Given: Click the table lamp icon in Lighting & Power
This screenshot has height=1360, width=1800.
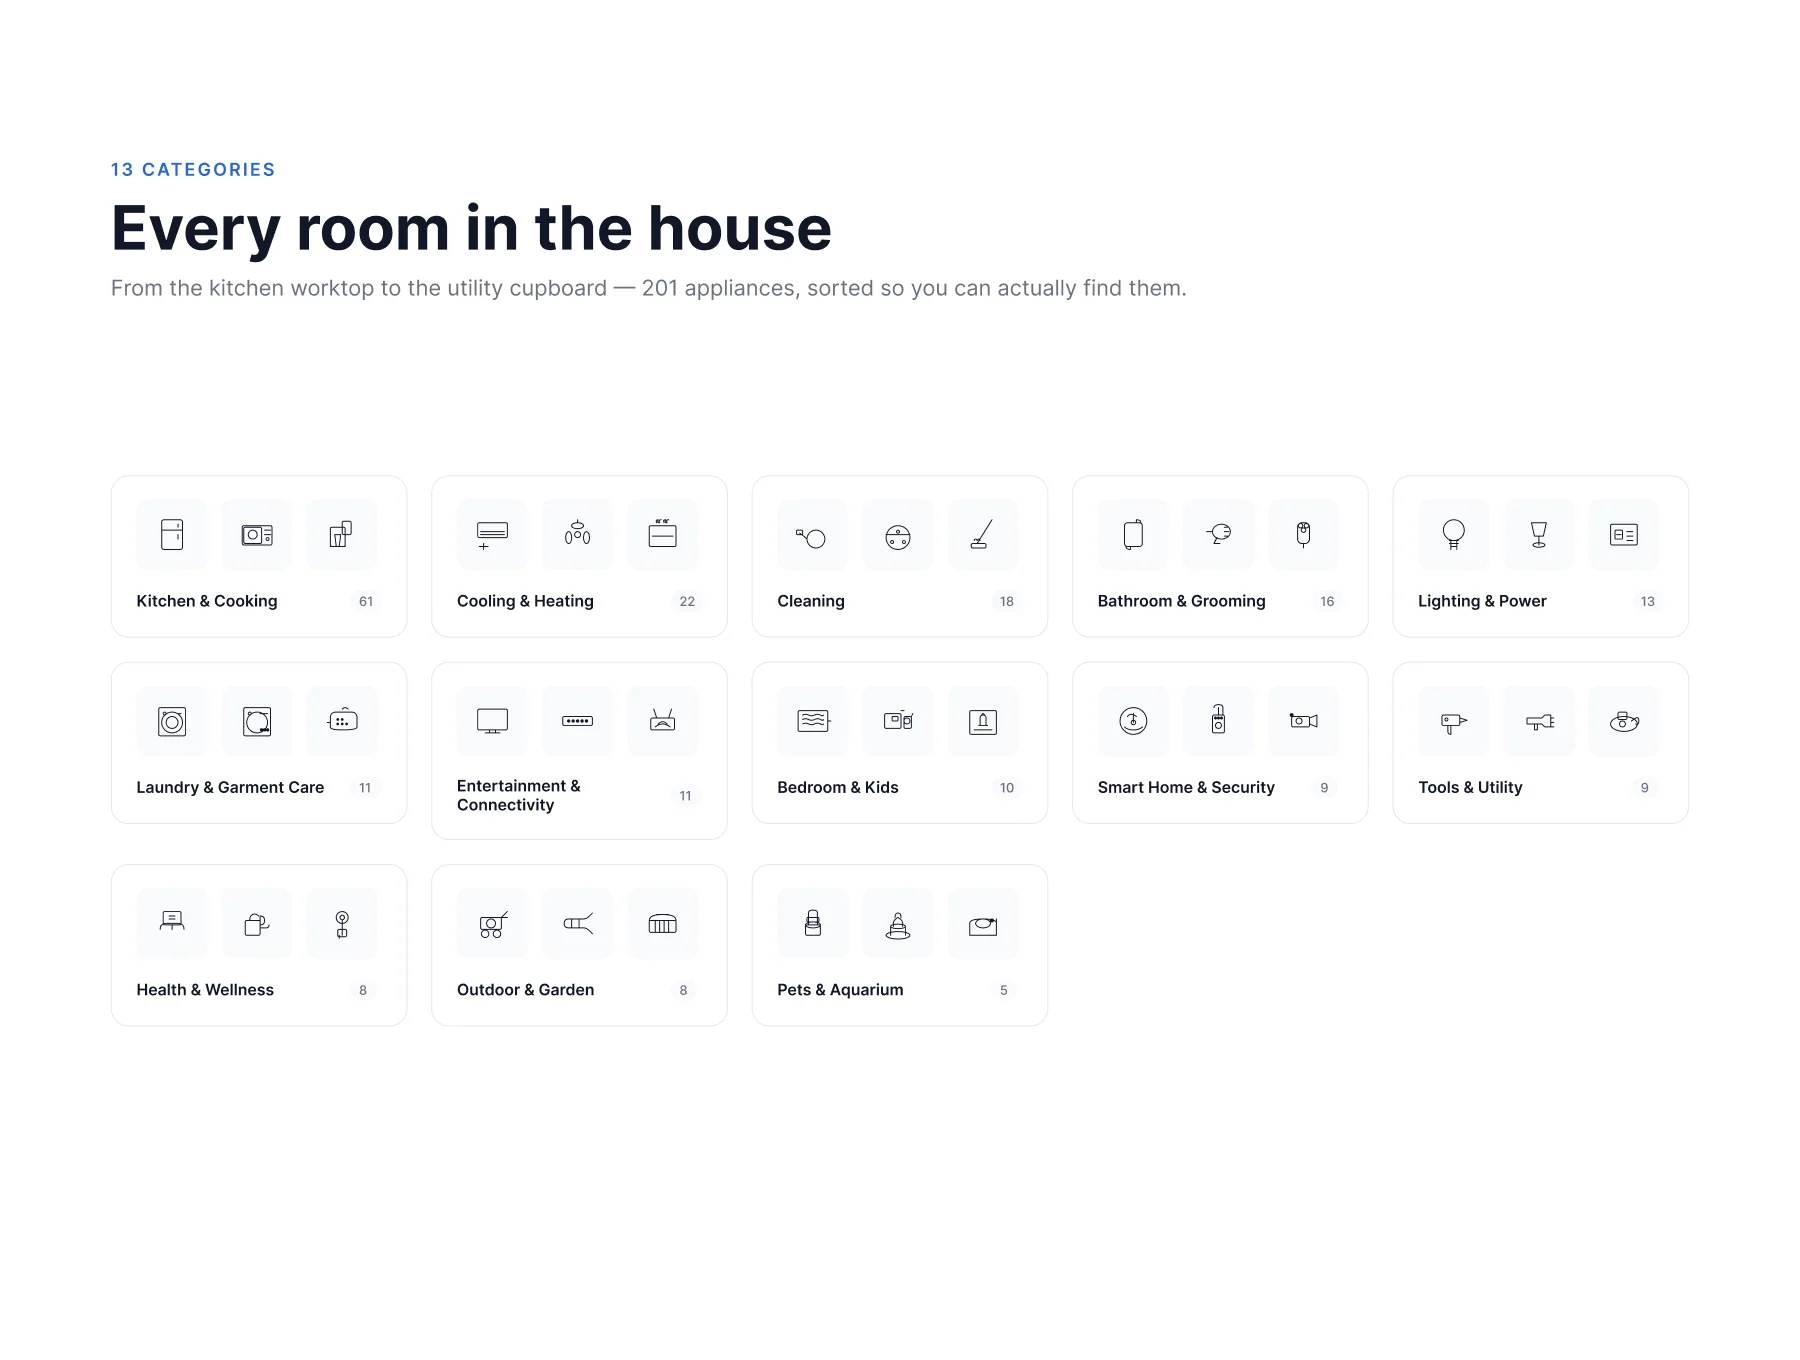Looking at the screenshot, I should (1539, 535).
